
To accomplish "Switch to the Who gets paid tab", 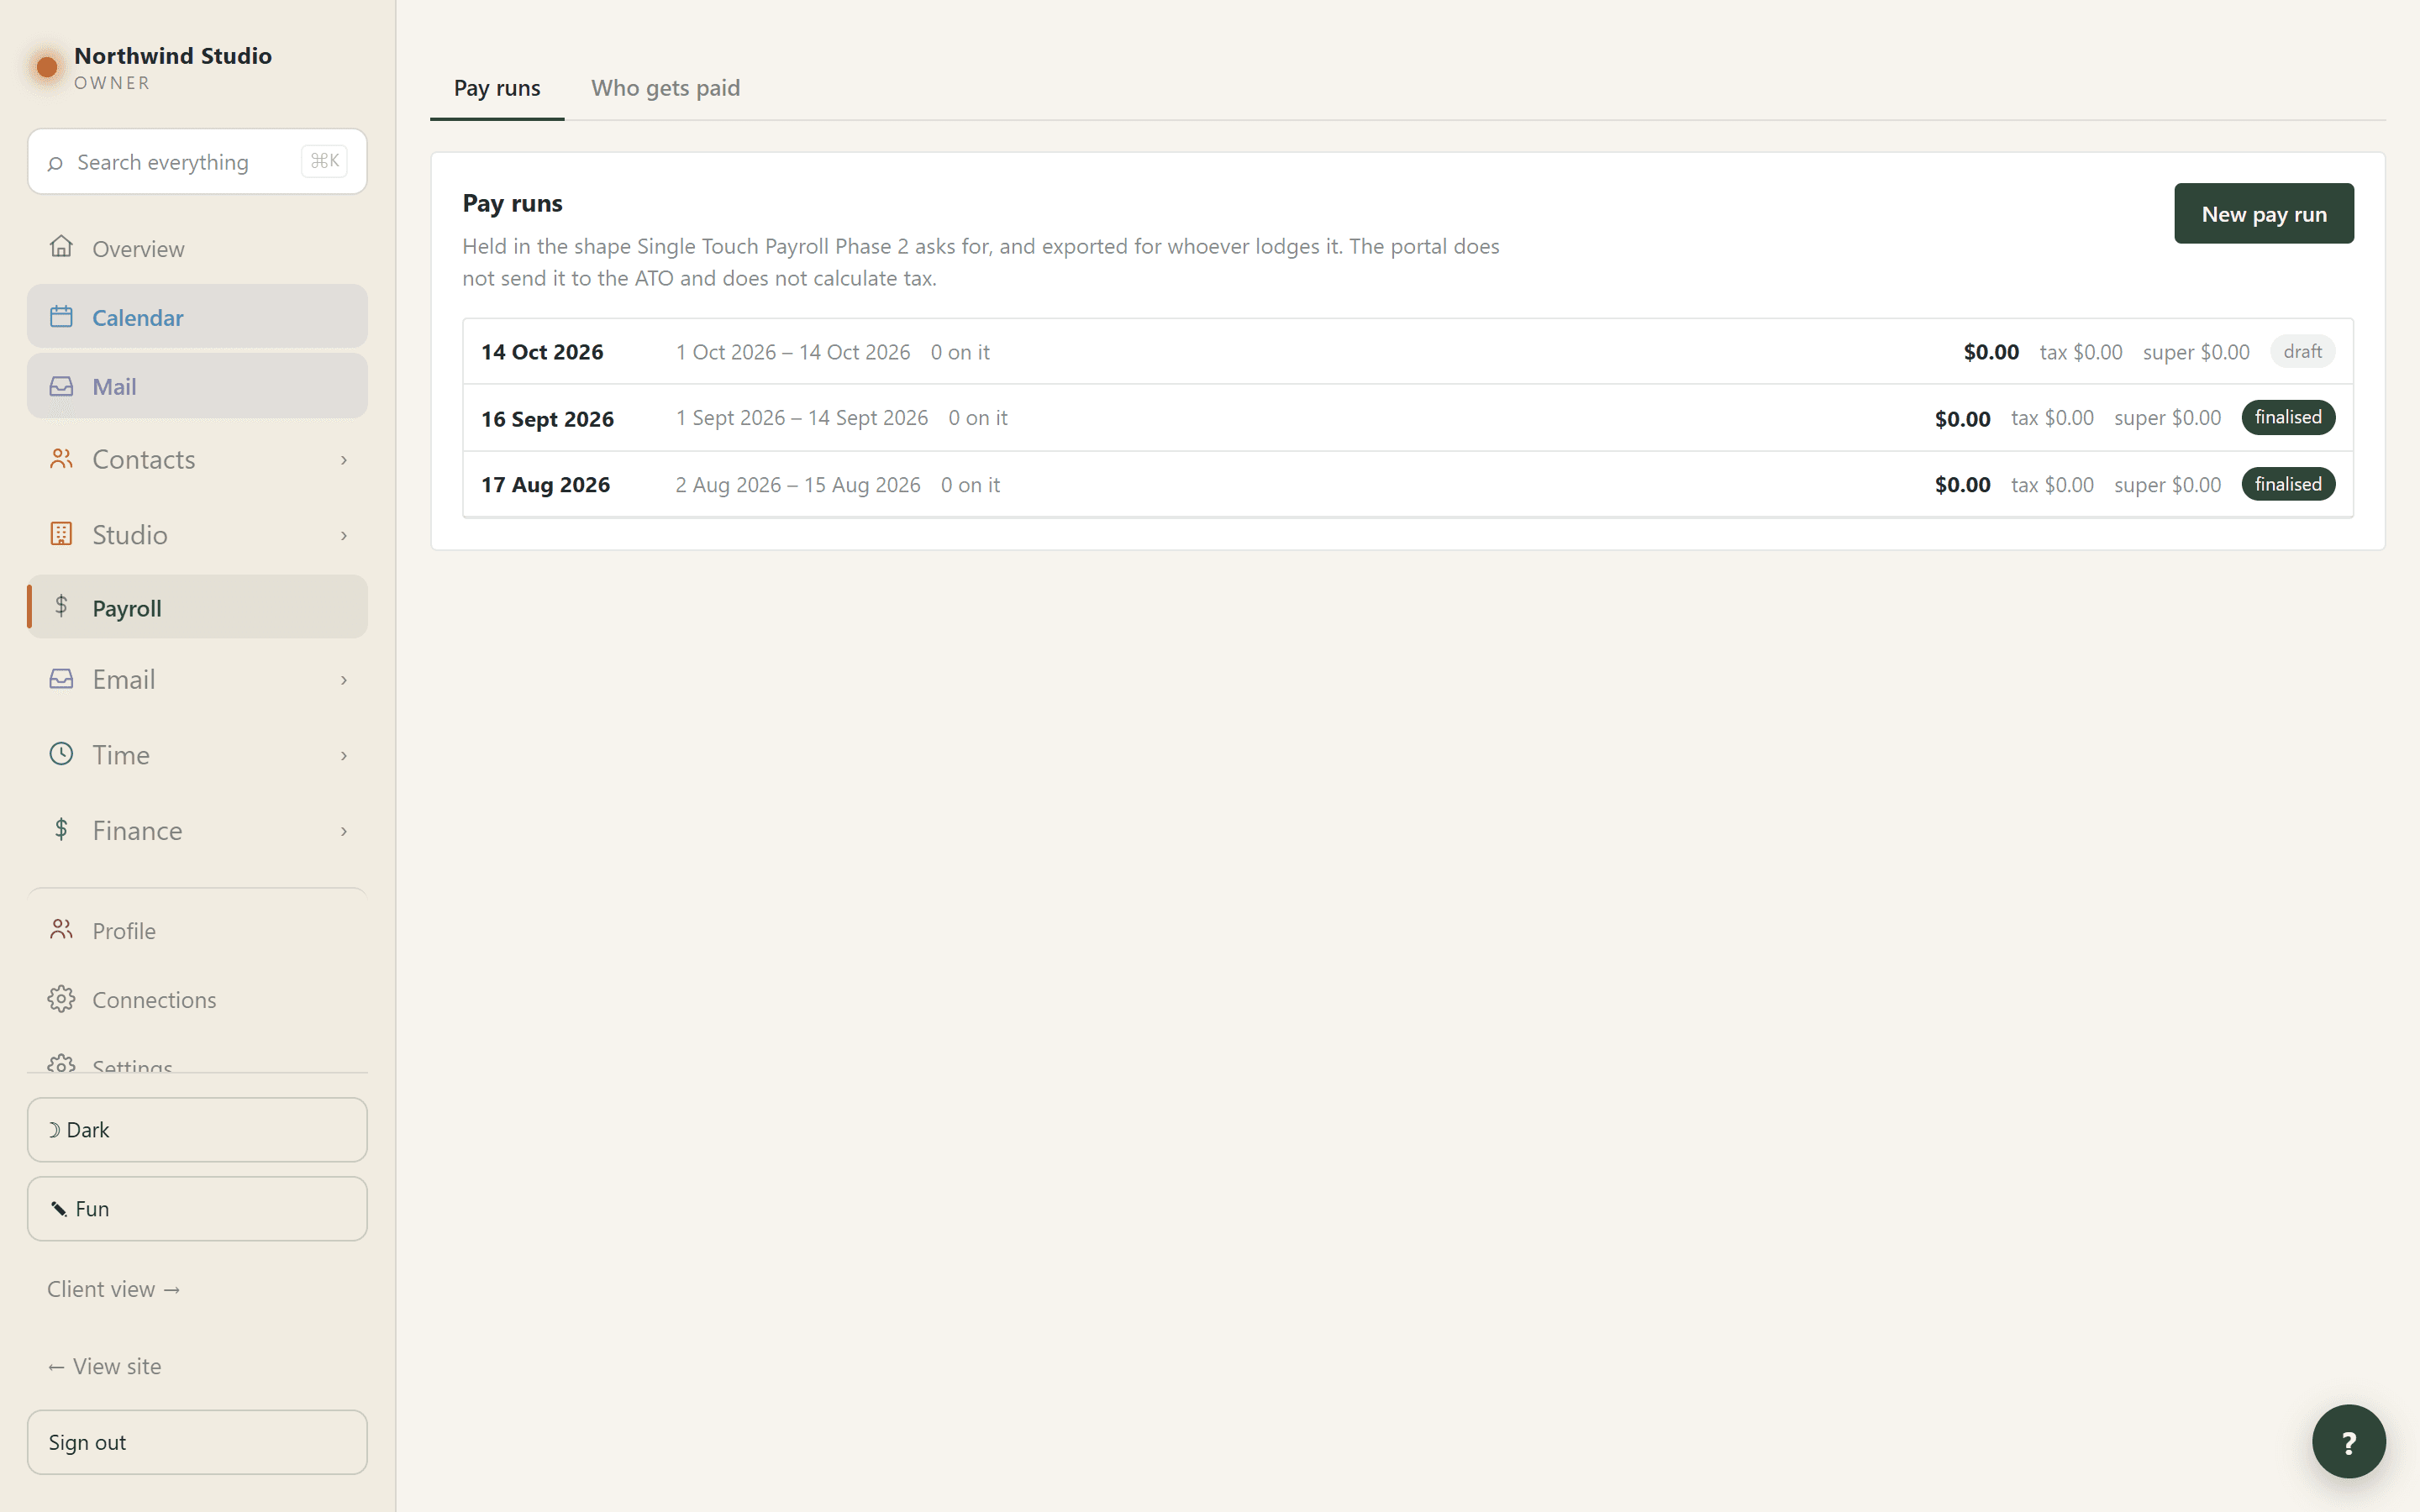I will click(665, 88).
